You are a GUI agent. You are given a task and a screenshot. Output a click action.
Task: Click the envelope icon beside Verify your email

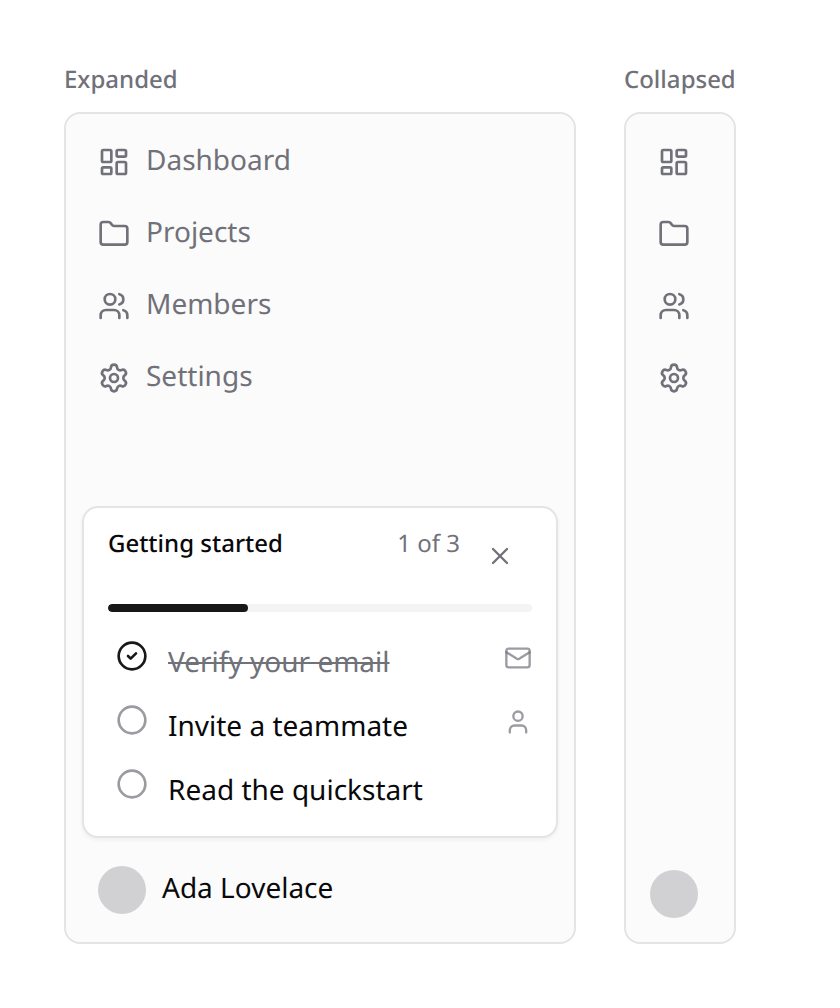[x=518, y=658]
